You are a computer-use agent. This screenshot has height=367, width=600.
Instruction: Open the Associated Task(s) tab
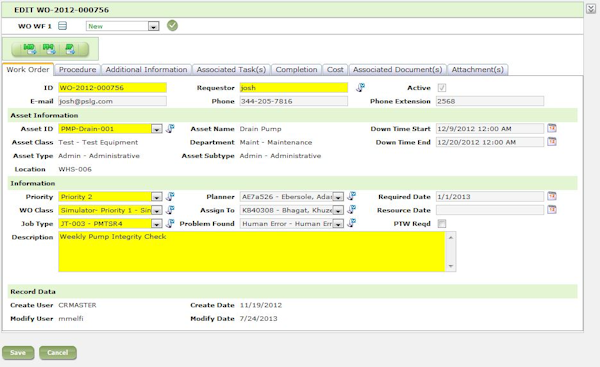click(231, 70)
